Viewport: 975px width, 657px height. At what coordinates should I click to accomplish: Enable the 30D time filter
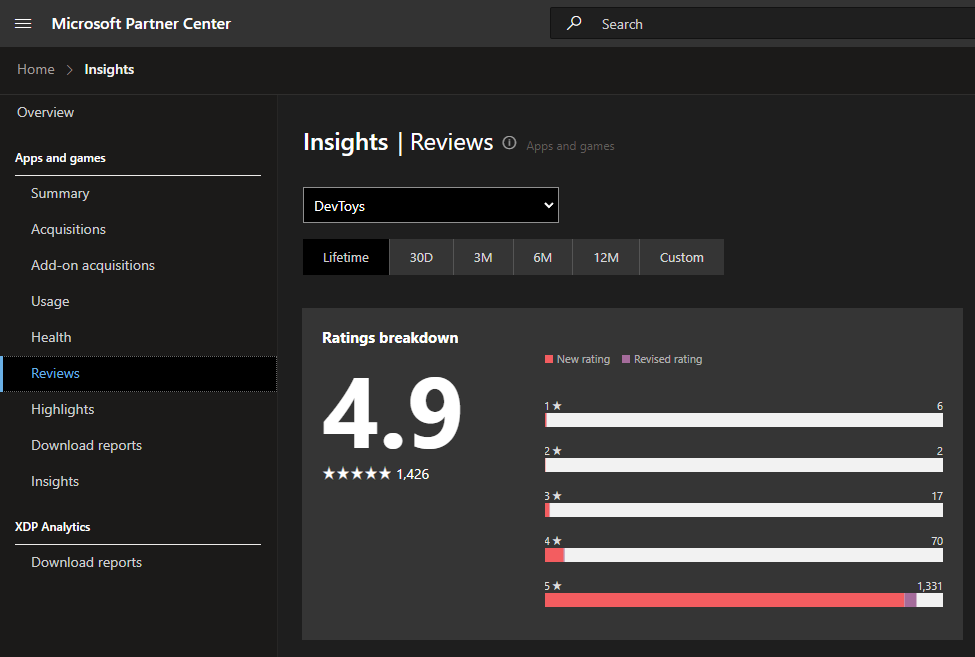(421, 257)
